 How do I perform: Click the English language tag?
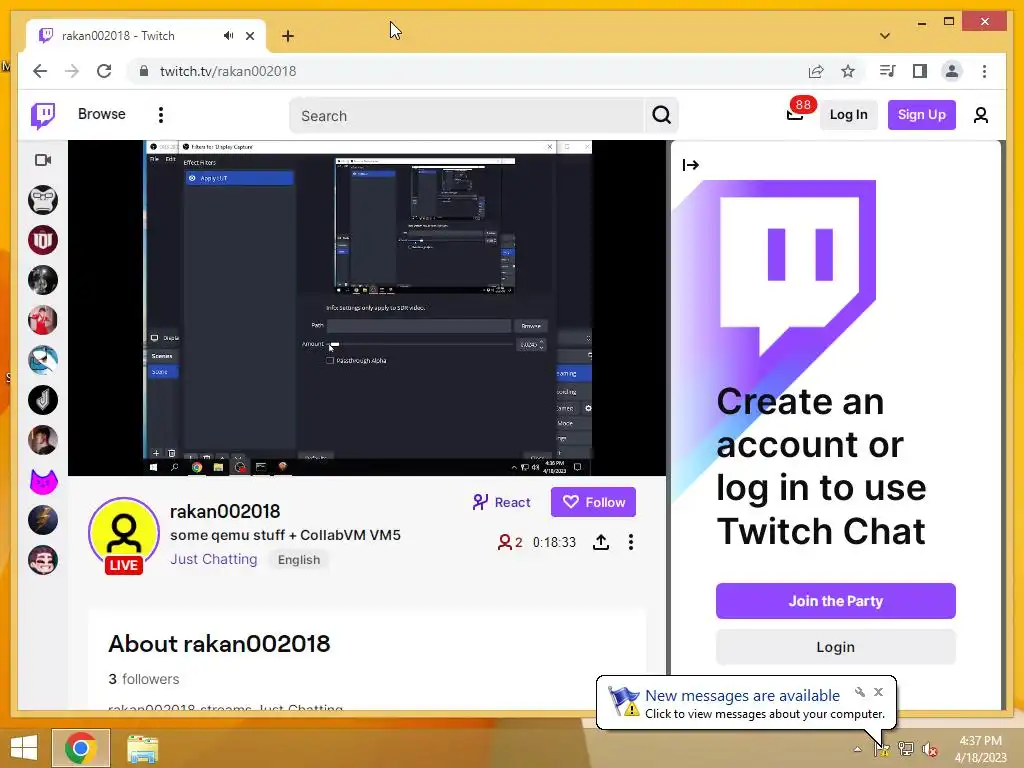tap(298, 560)
